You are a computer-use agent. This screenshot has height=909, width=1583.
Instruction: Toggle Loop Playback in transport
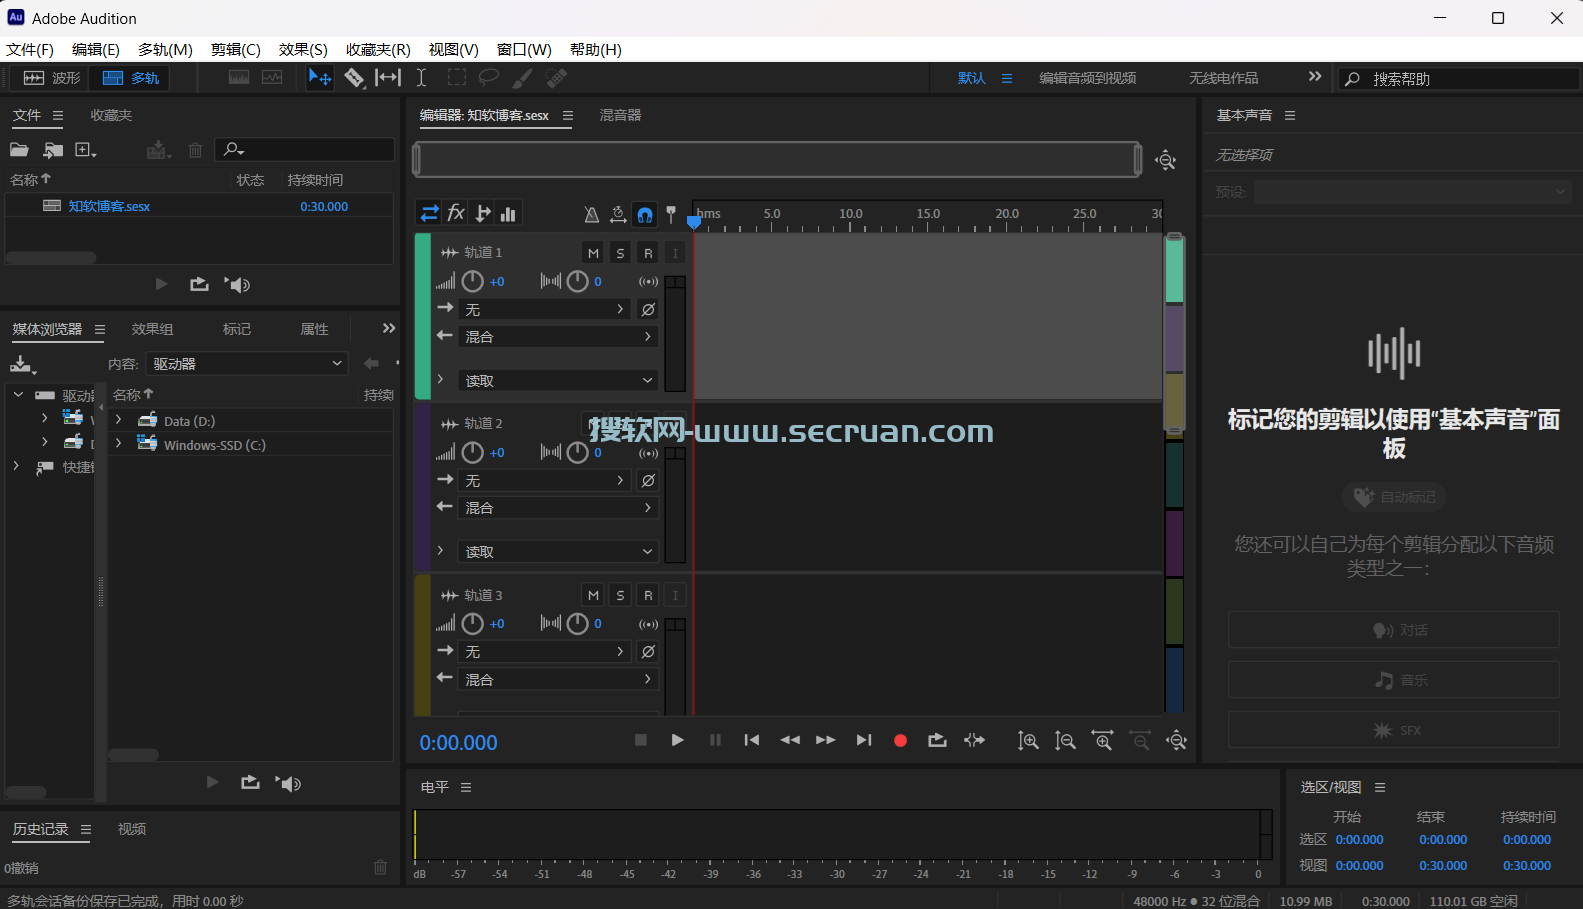coord(937,740)
